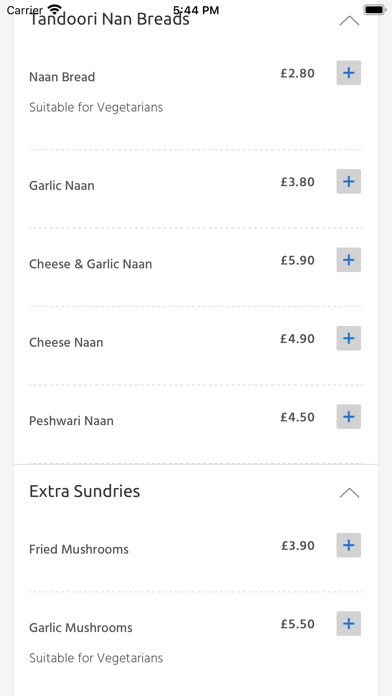Open the Naan Bread item details
392x696 pixels.
pos(62,77)
